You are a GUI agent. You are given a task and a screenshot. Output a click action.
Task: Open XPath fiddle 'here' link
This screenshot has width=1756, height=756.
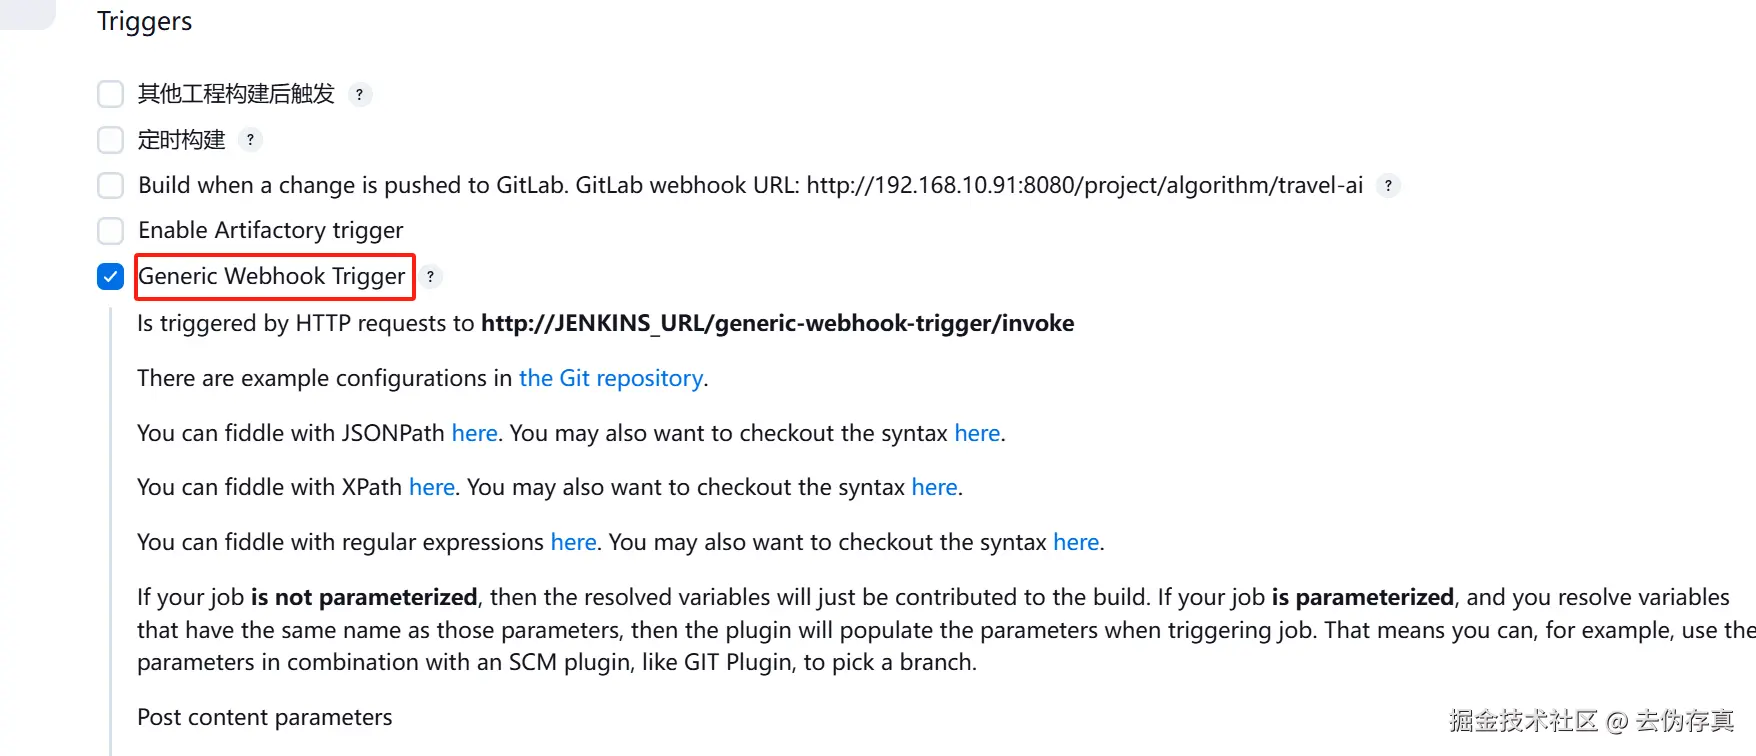tap(432, 487)
